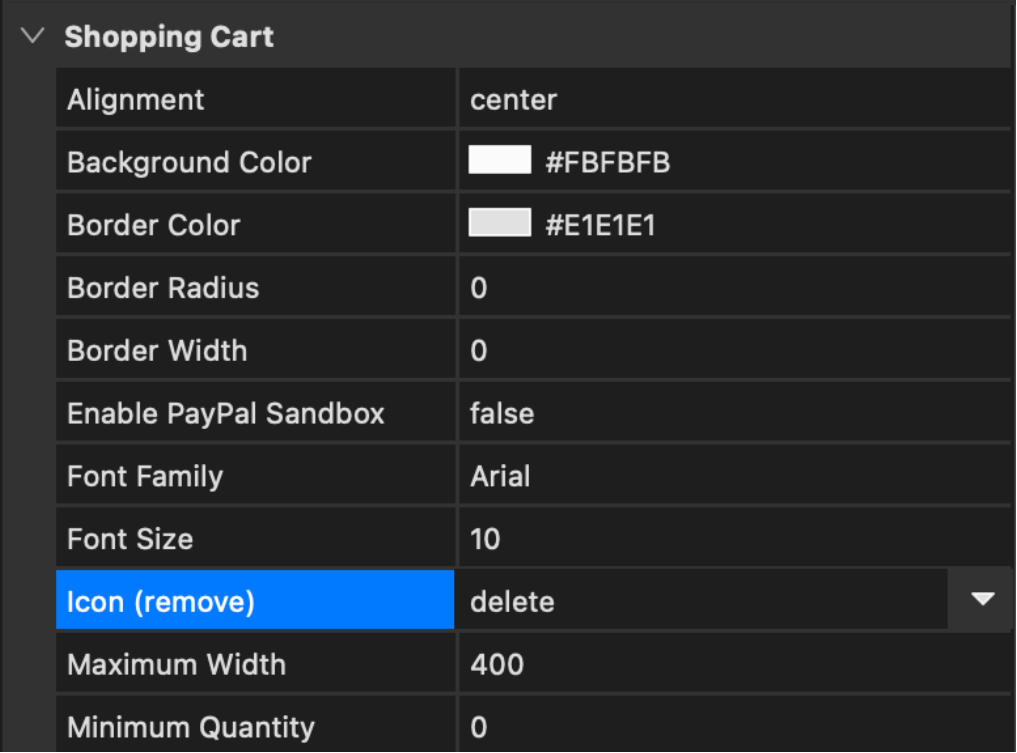Collapse the Shopping Cart section
Viewport: 1017px width, 753px height.
[x=33, y=37]
